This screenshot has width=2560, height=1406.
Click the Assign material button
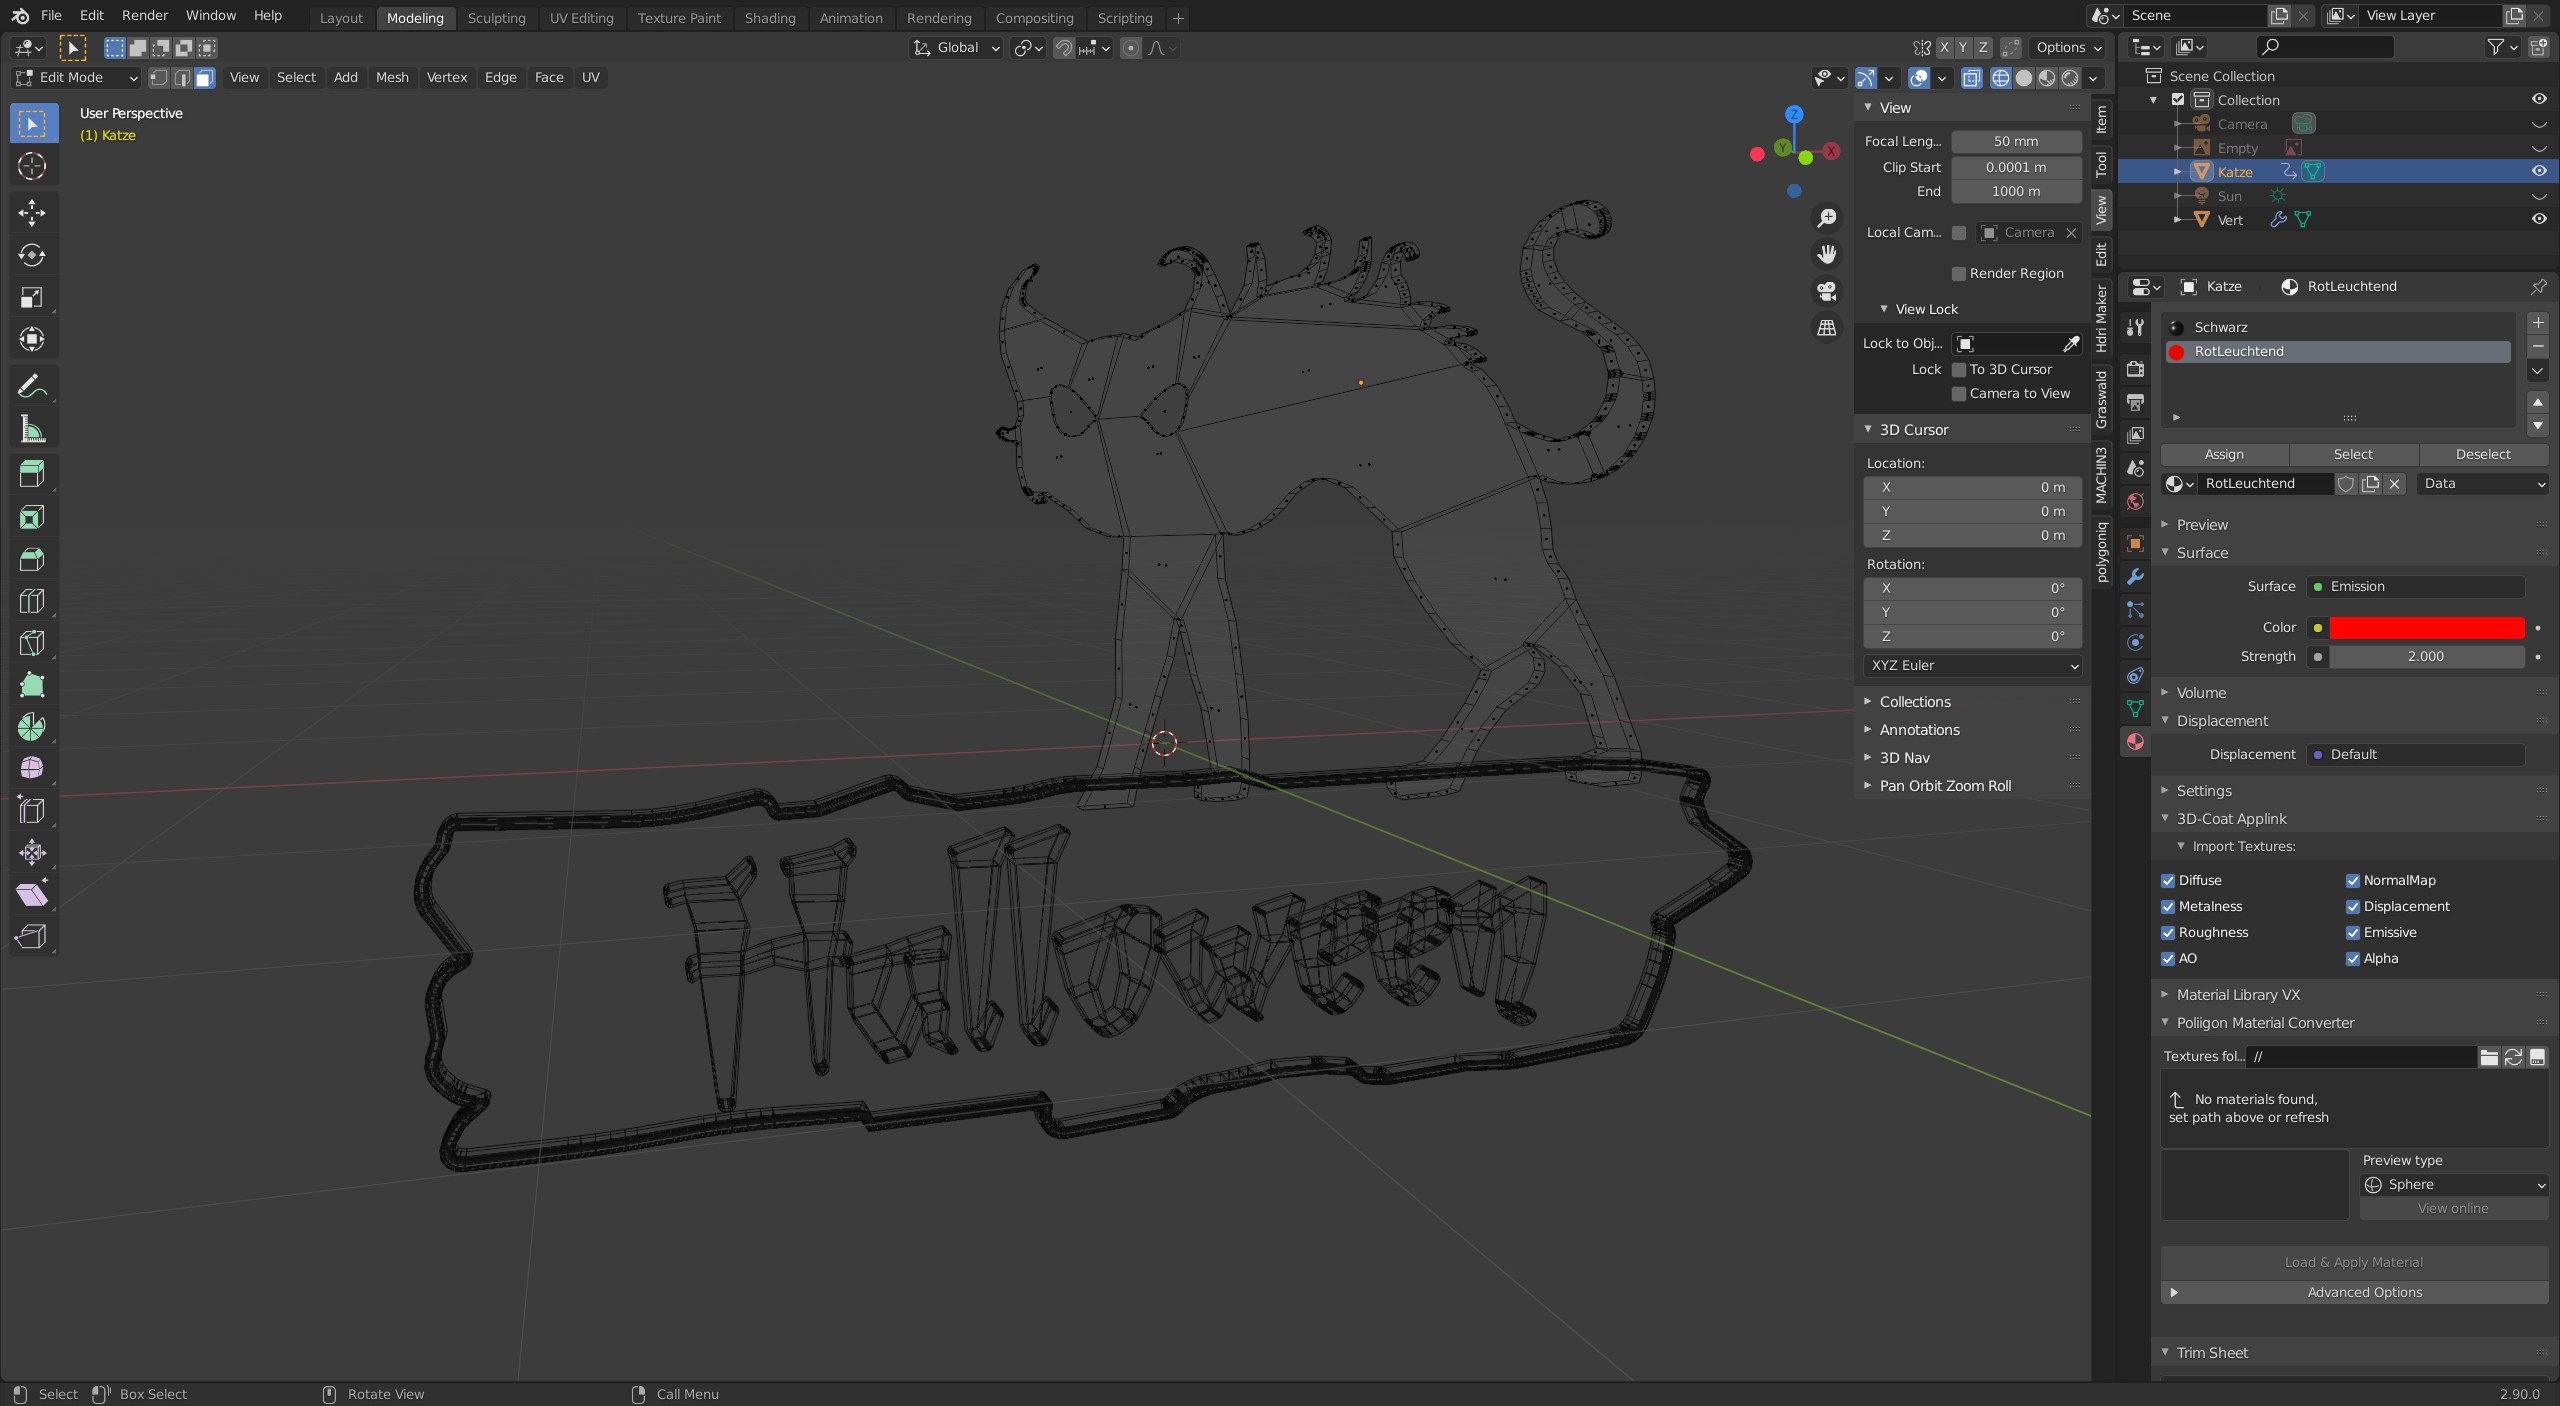(x=2224, y=454)
